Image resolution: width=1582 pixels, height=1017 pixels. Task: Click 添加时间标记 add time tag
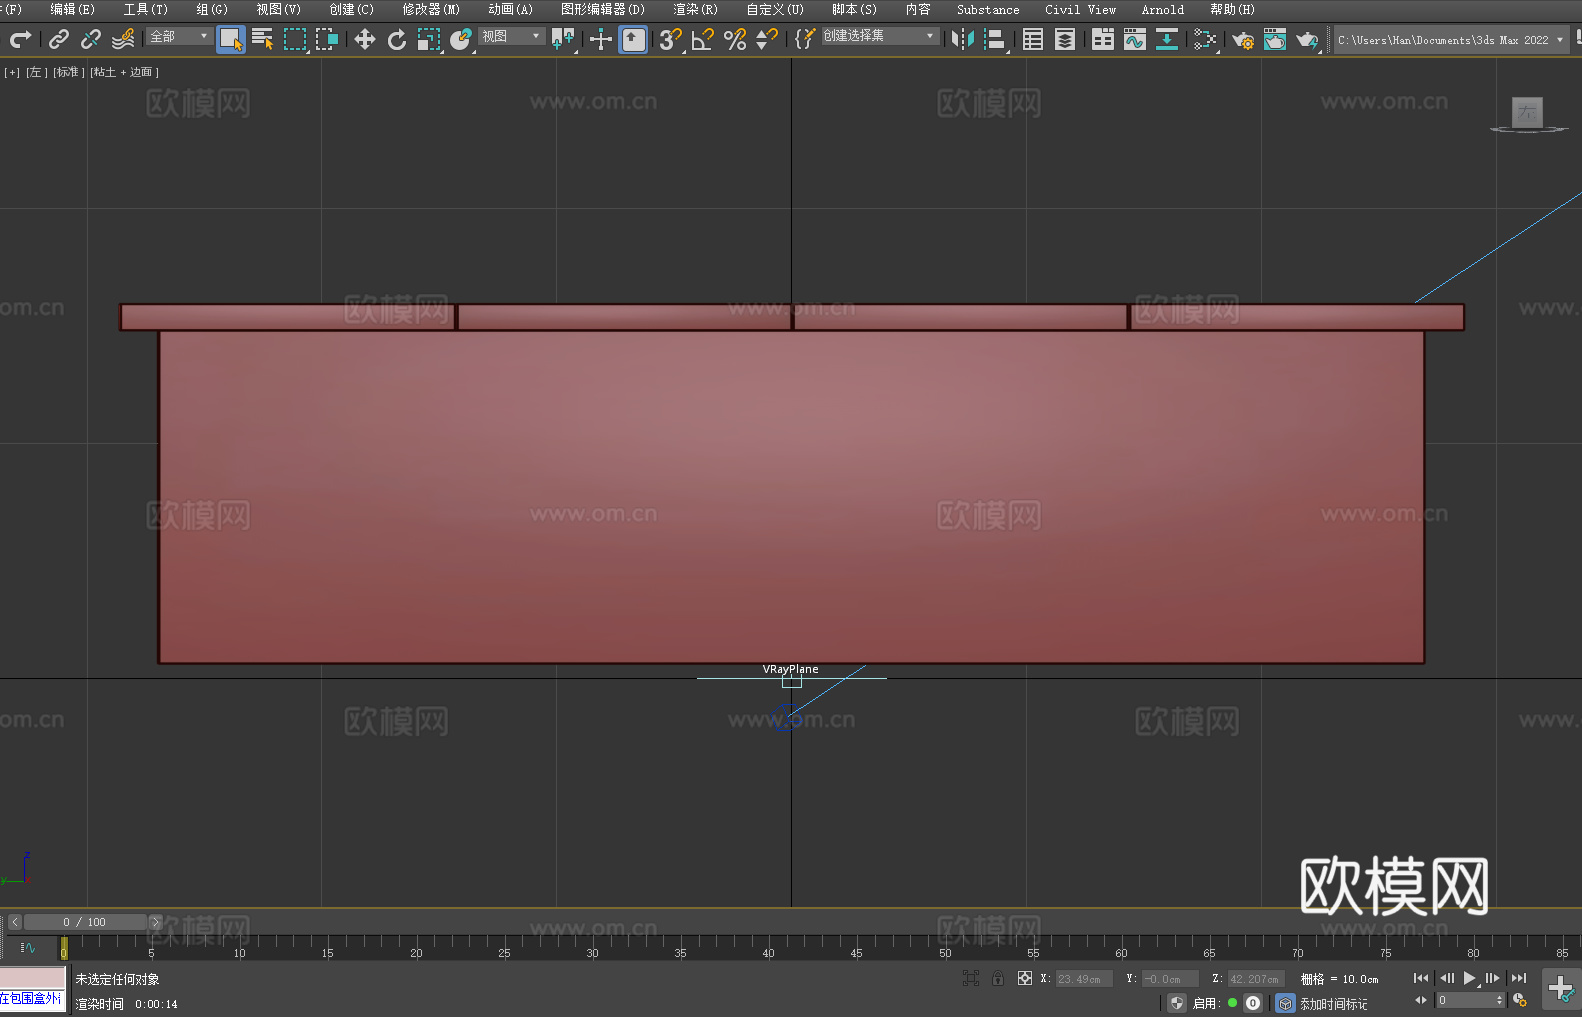coord(1333,1004)
